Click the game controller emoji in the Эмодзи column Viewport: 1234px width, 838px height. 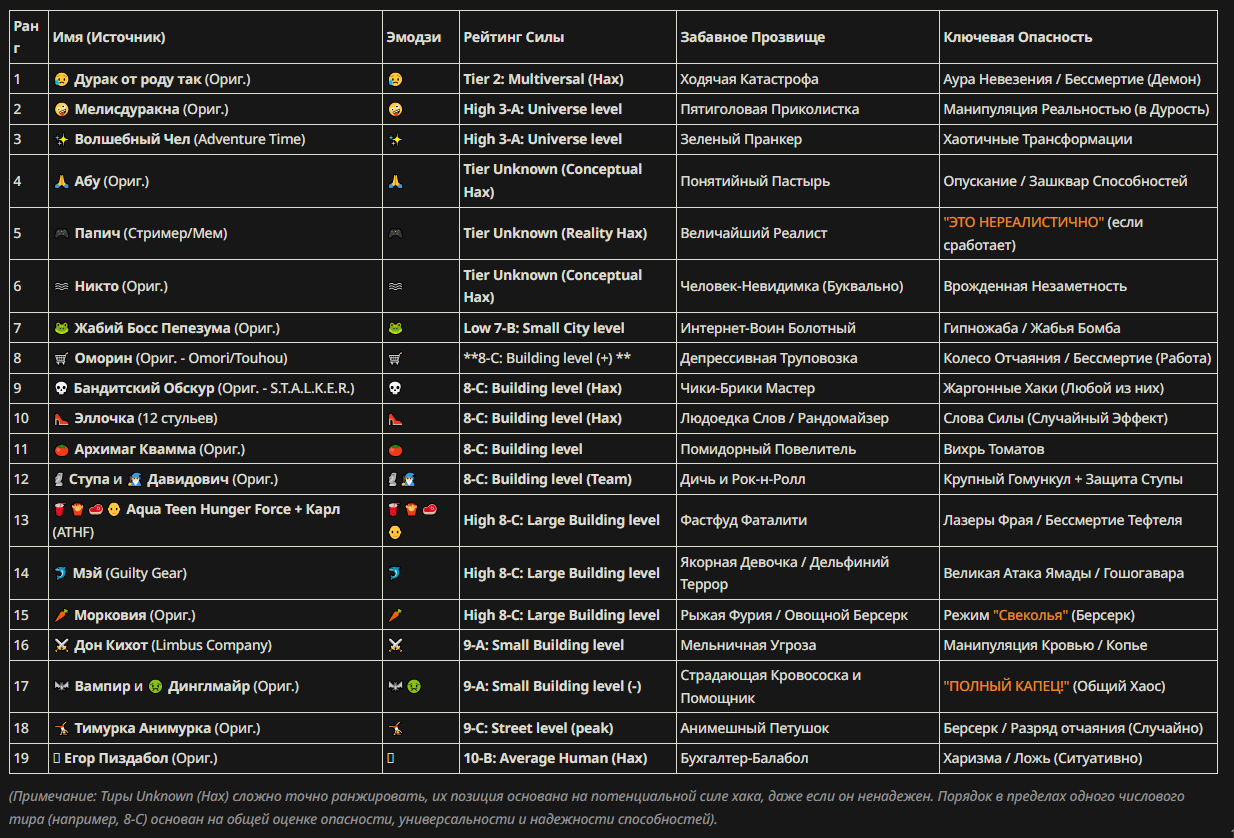click(x=395, y=233)
